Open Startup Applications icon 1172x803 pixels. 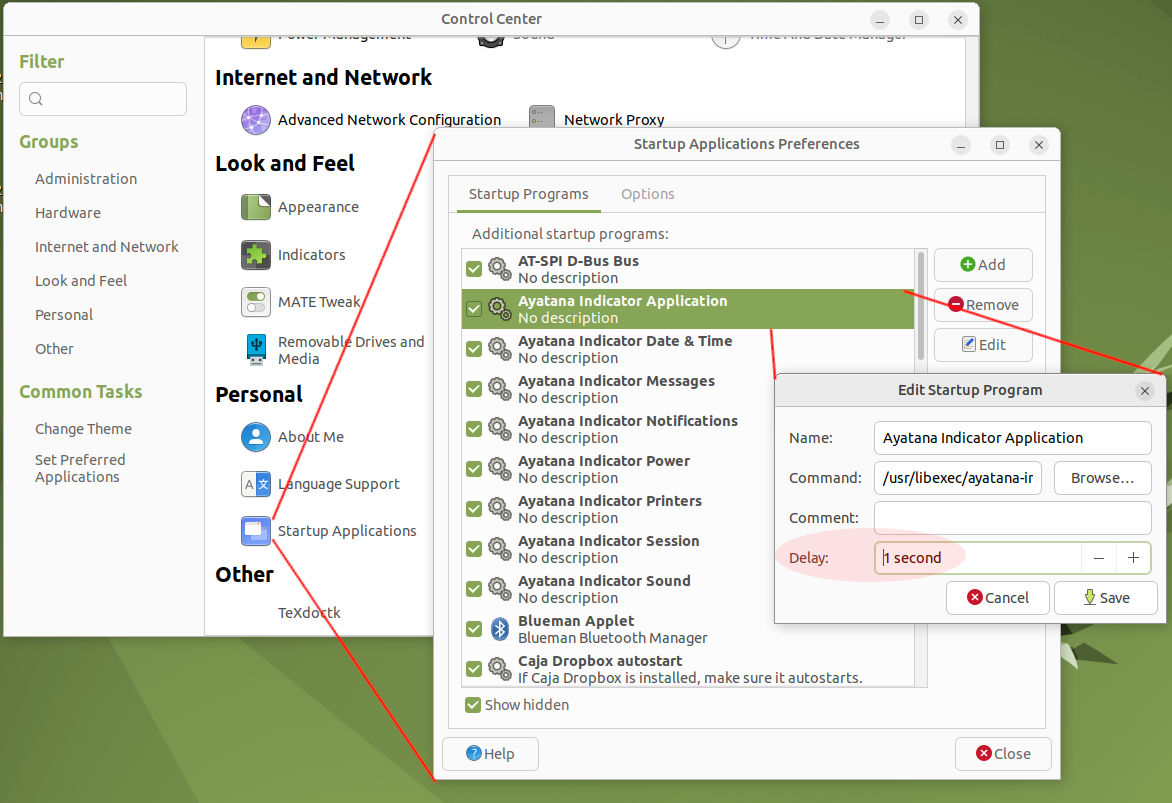pyautogui.click(x=256, y=530)
